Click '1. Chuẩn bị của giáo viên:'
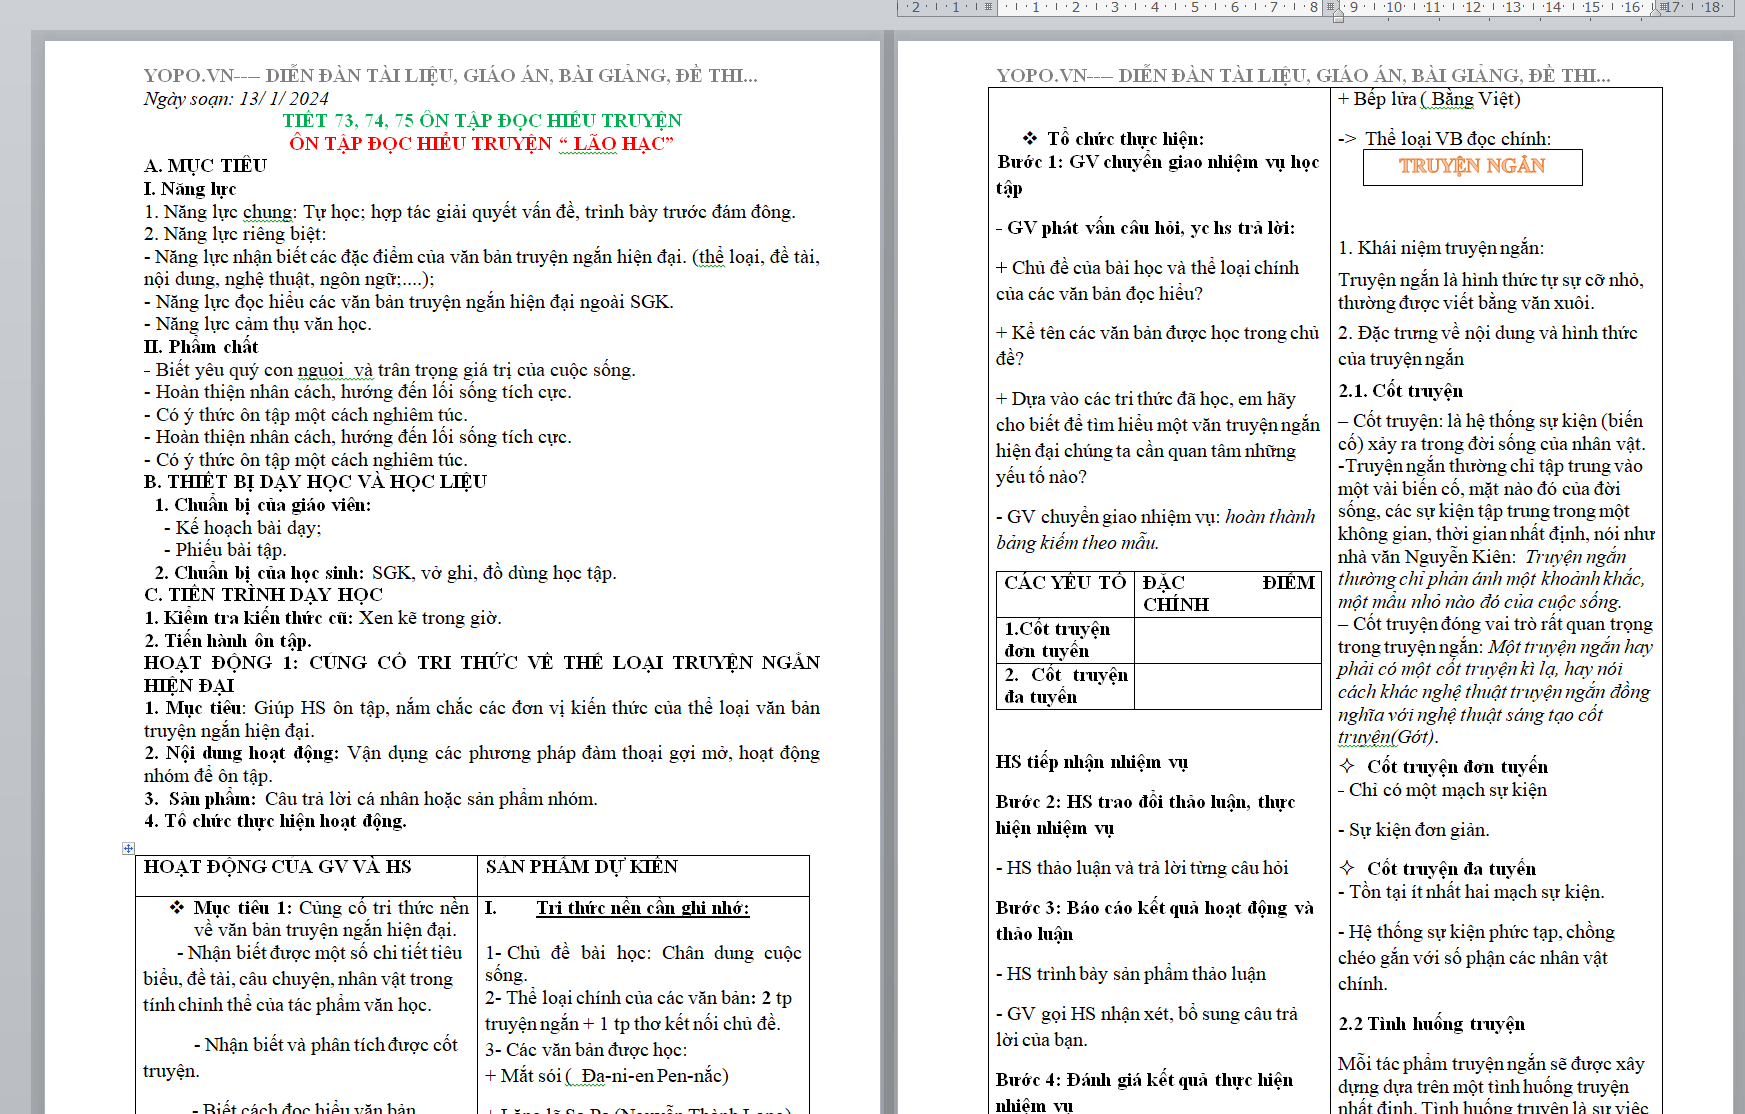Viewport: 1745px width, 1114px height. coord(263,505)
